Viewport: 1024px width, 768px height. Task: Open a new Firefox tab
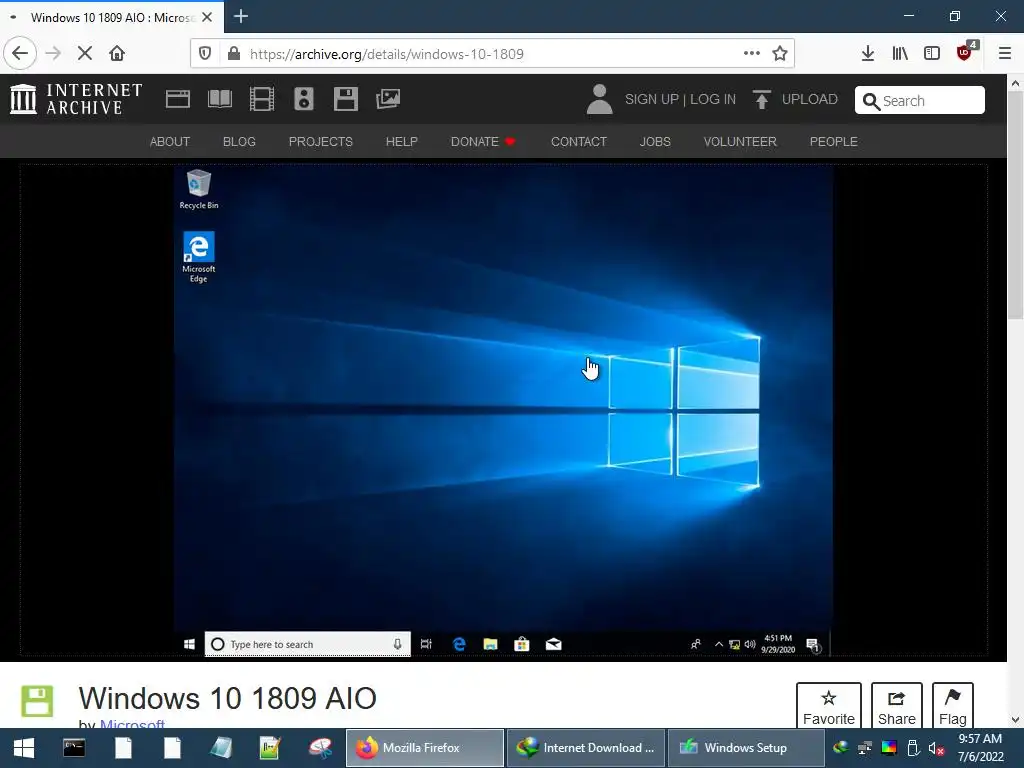[x=241, y=16]
